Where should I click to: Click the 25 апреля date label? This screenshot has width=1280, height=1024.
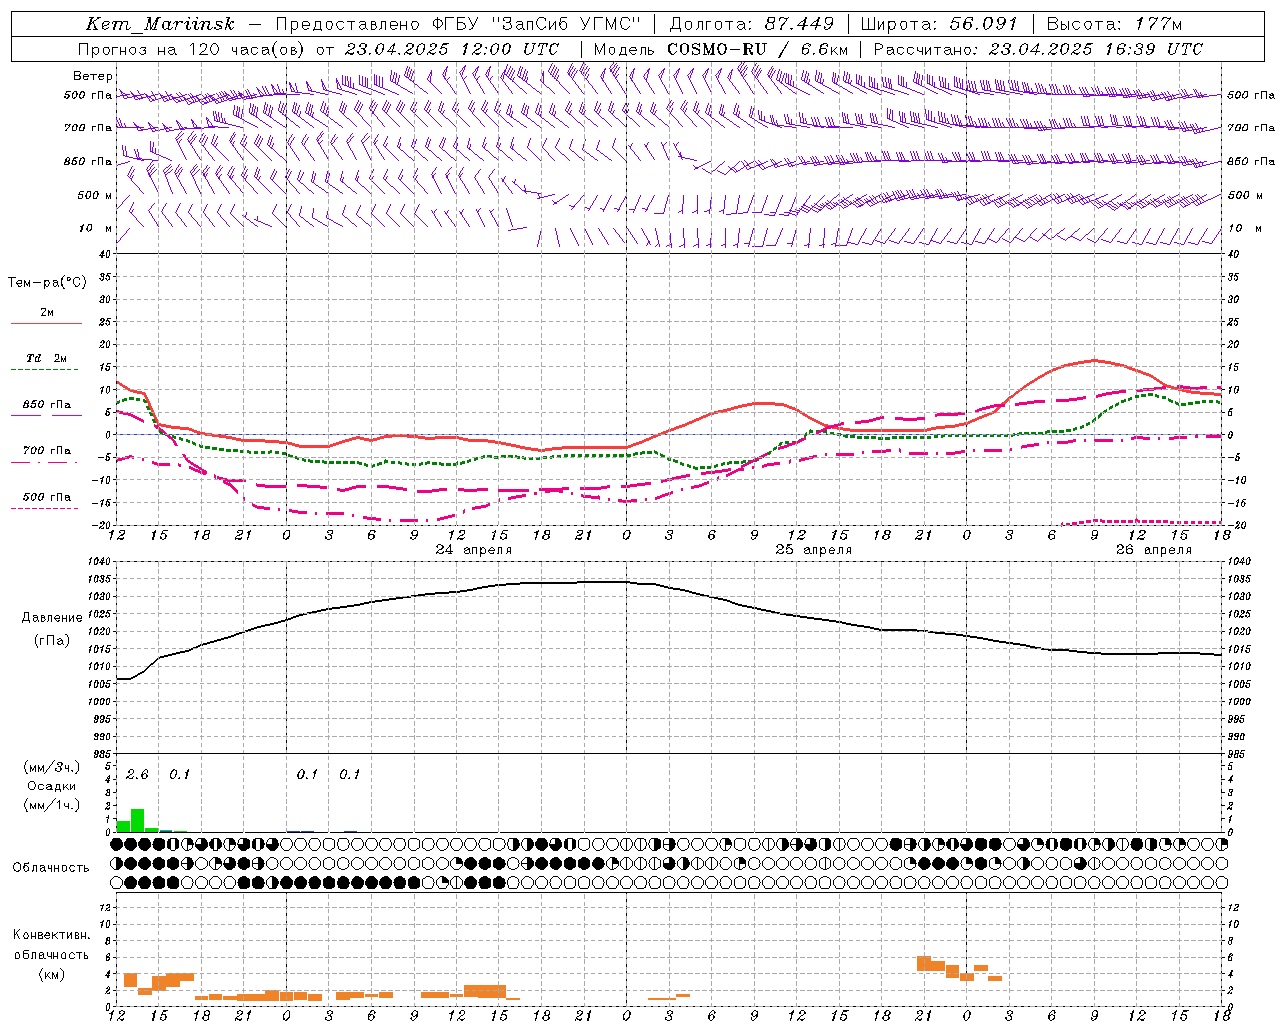point(814,549)
